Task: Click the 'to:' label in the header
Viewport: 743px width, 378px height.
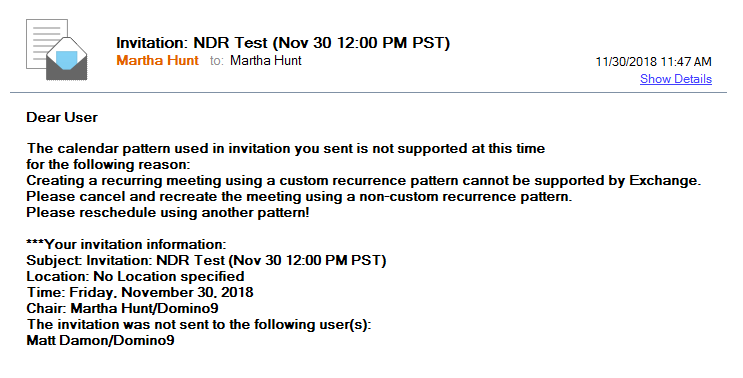Action: (x=217, y=61)
